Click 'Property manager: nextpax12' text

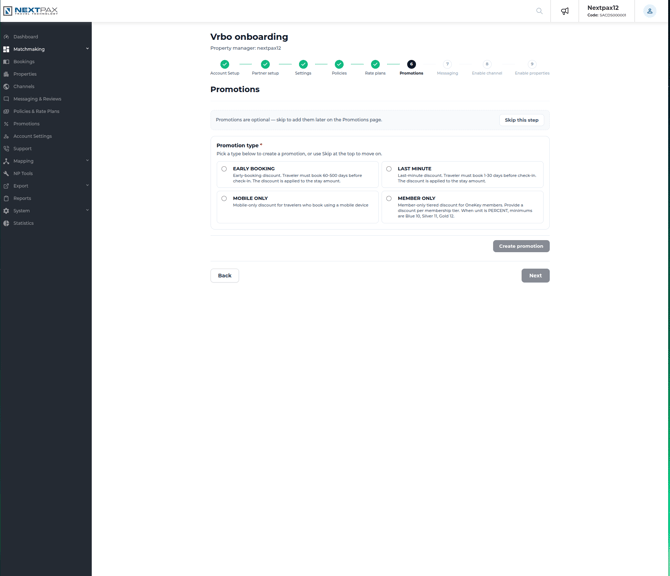click(x=246, y=48)
